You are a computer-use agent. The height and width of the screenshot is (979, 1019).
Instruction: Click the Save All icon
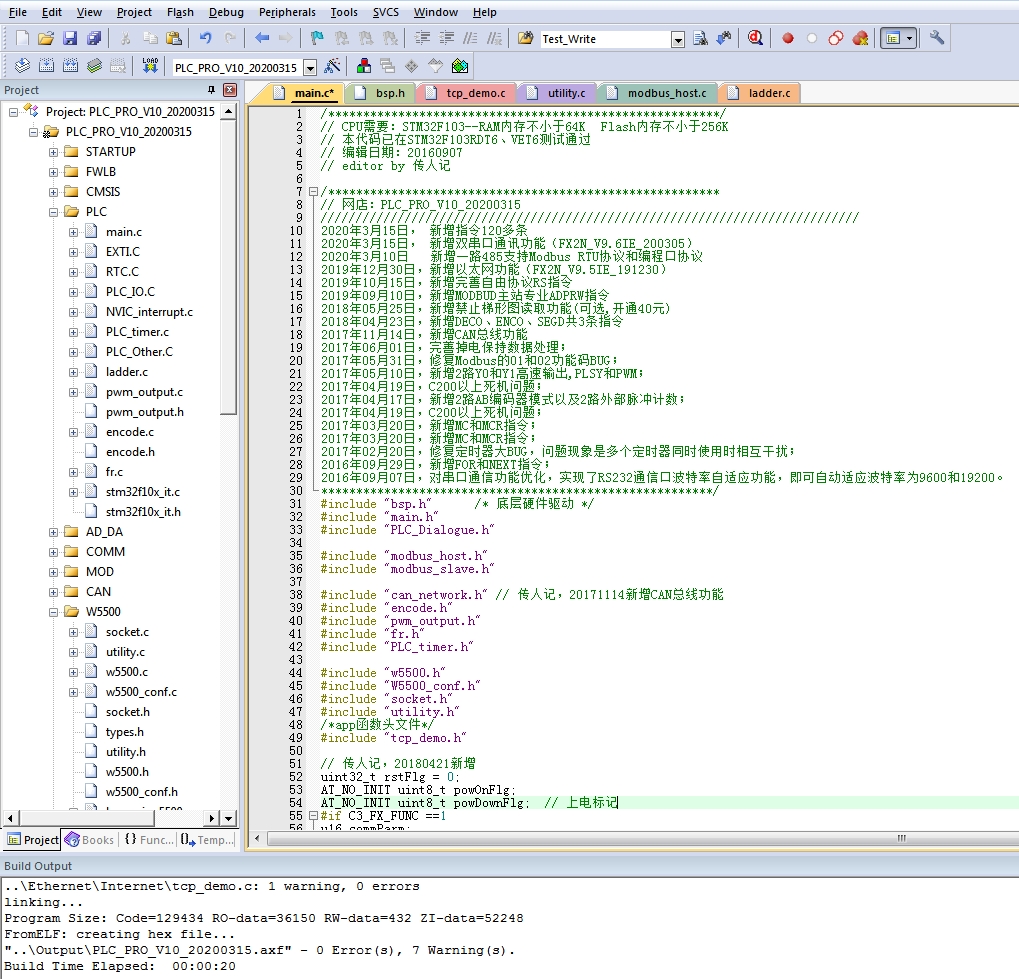(x=94, y=38)
